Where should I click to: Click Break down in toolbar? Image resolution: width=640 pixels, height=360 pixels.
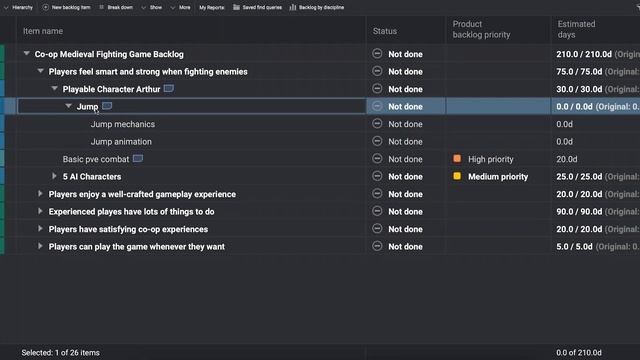116,7
